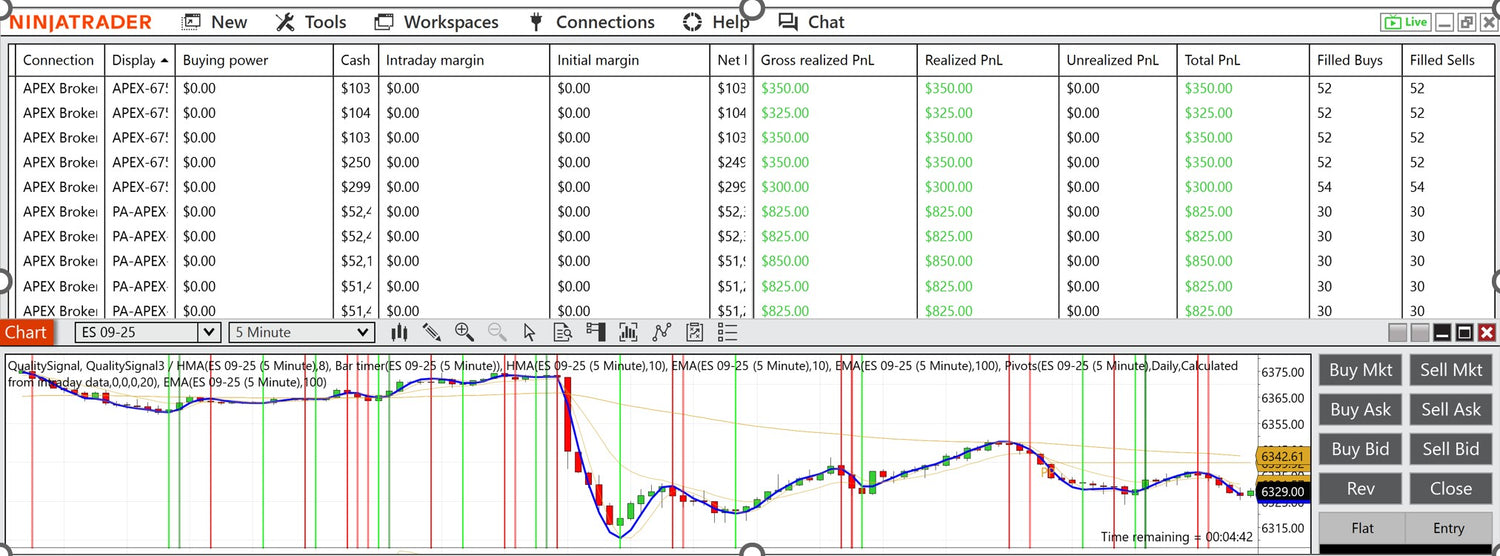Click the first grey square chart window button

pos(1397,332)
